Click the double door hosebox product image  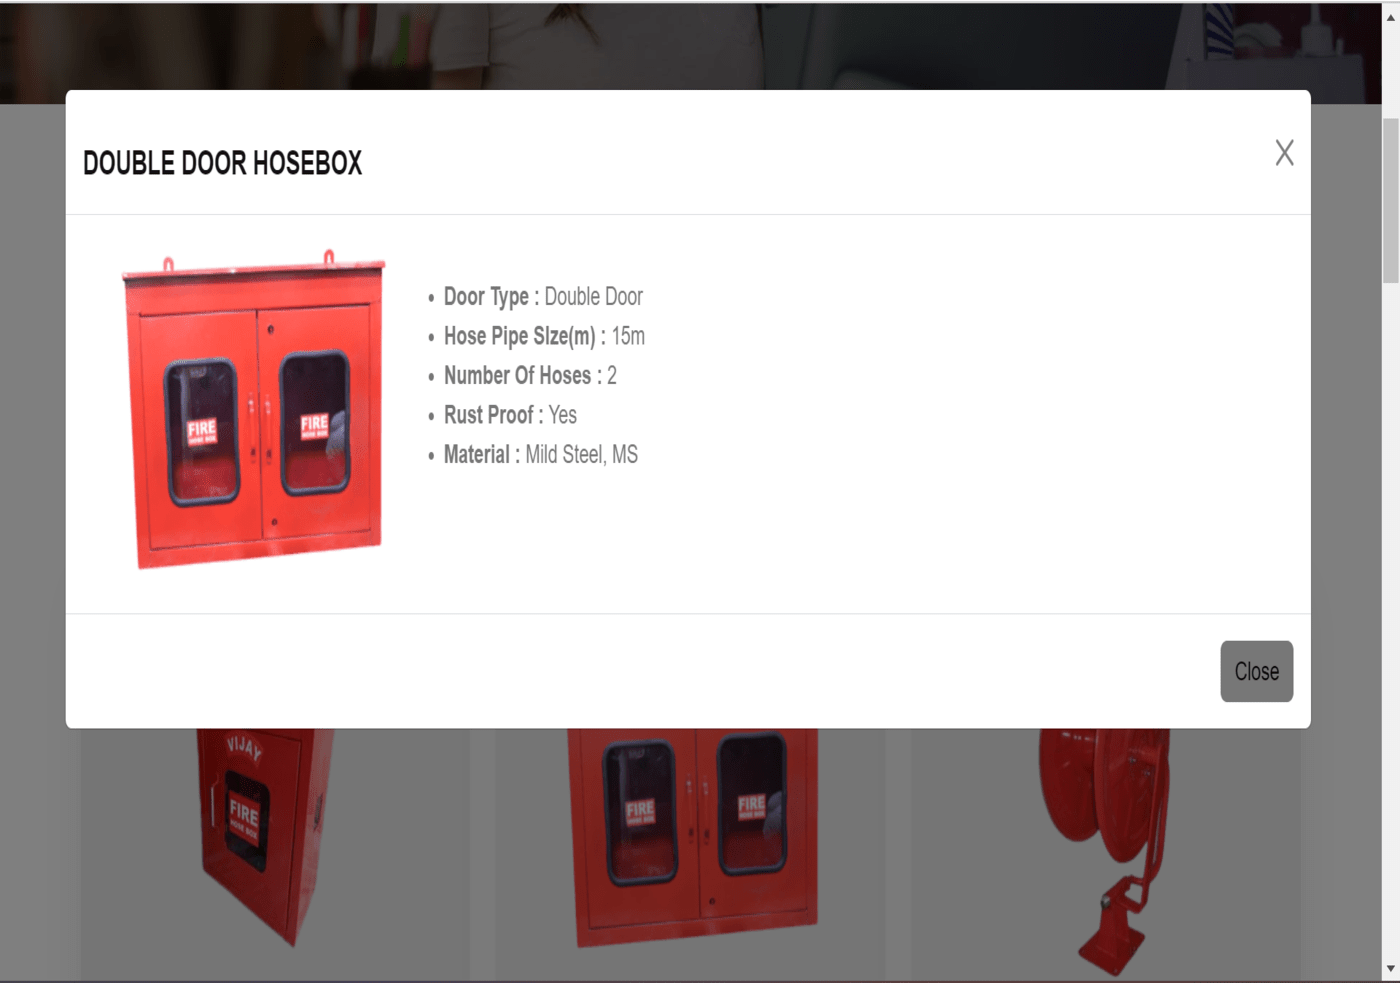click(x=254, y=410)
